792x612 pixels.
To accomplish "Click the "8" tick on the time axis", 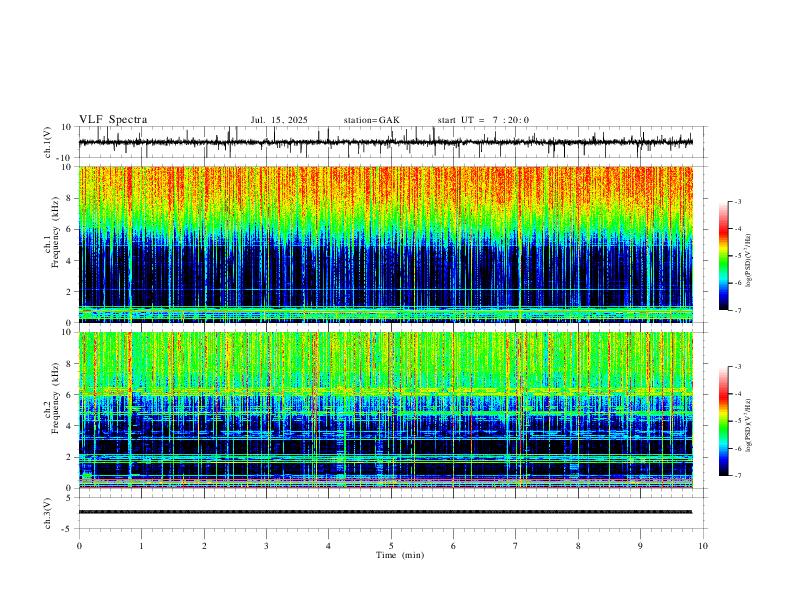I will (578, 546).
